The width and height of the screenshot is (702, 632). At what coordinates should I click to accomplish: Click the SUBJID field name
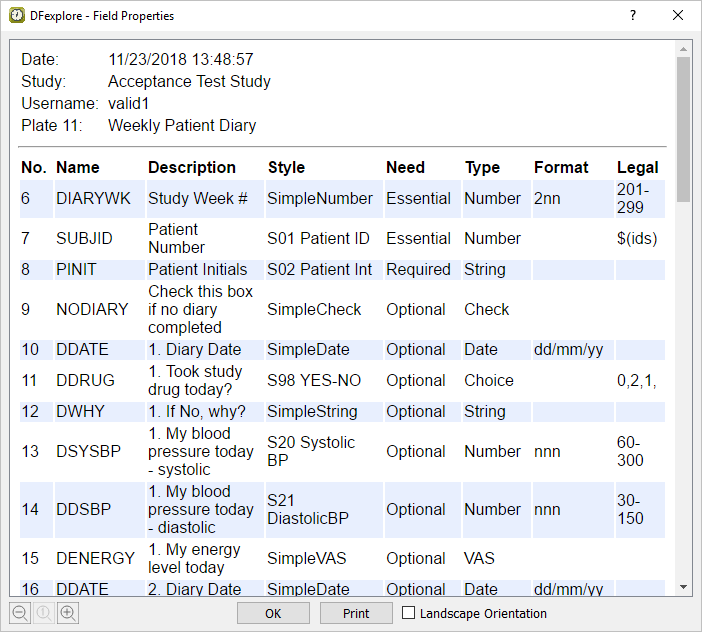point(84,239)
